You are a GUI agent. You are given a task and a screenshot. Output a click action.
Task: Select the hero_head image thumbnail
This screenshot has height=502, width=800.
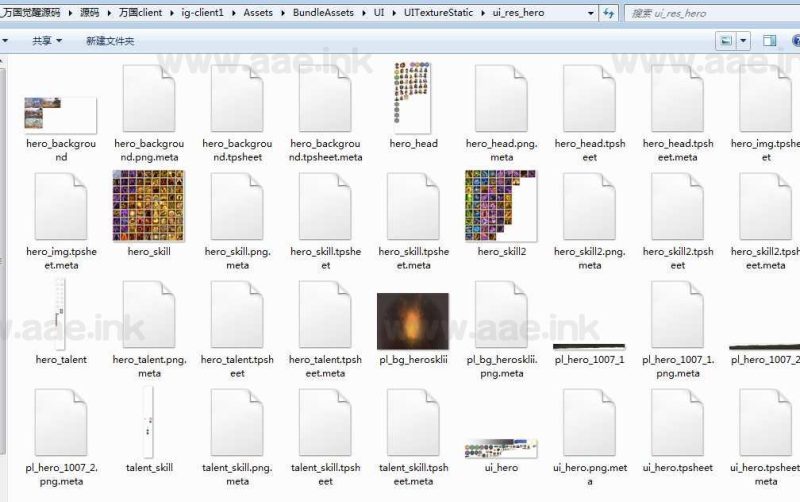tap(413, 96)
